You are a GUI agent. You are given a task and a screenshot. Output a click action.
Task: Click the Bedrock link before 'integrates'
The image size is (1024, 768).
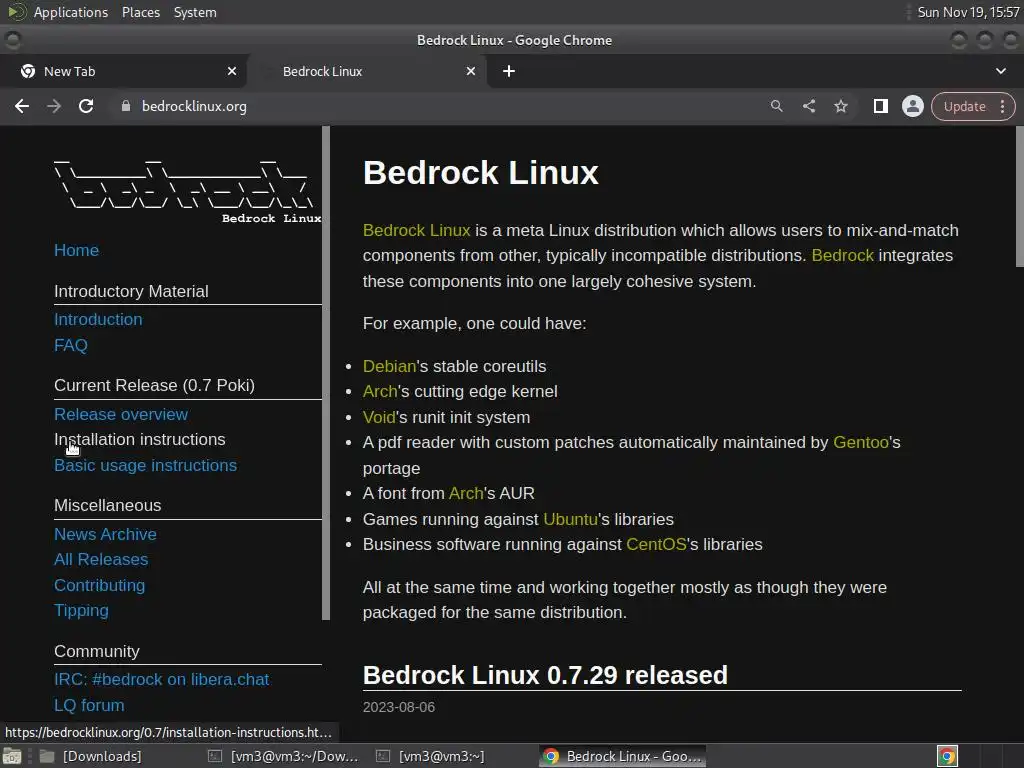point(842,255)
